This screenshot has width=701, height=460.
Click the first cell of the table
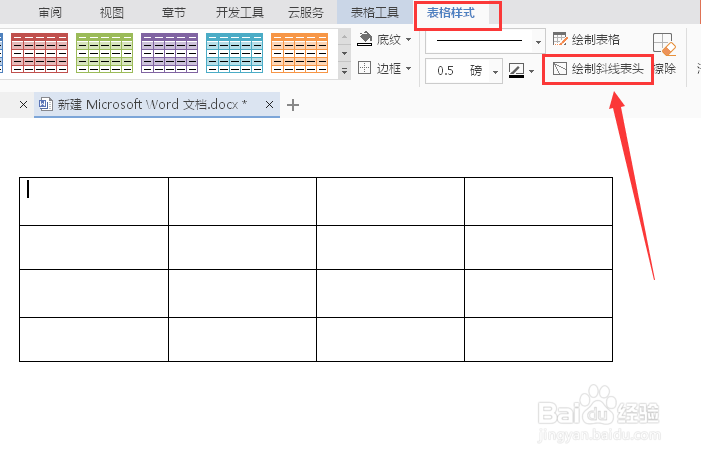pyautogui.click(x=94, y=202)
